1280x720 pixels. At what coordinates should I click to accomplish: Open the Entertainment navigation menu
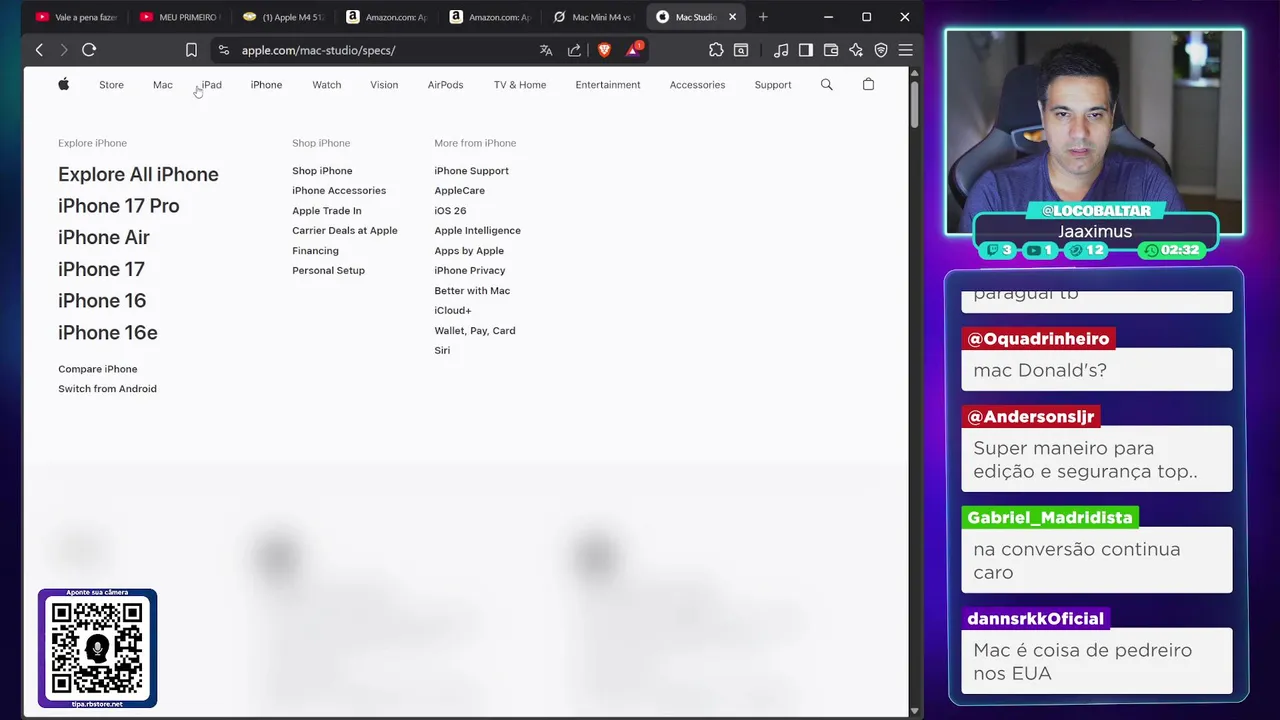click(608, 85)
